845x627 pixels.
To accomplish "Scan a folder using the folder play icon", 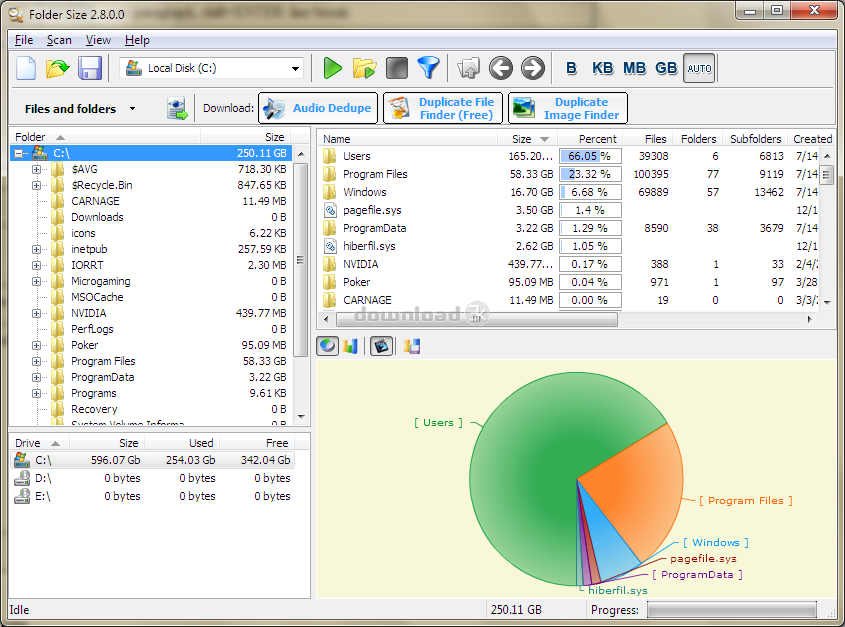I will point(365,68).
